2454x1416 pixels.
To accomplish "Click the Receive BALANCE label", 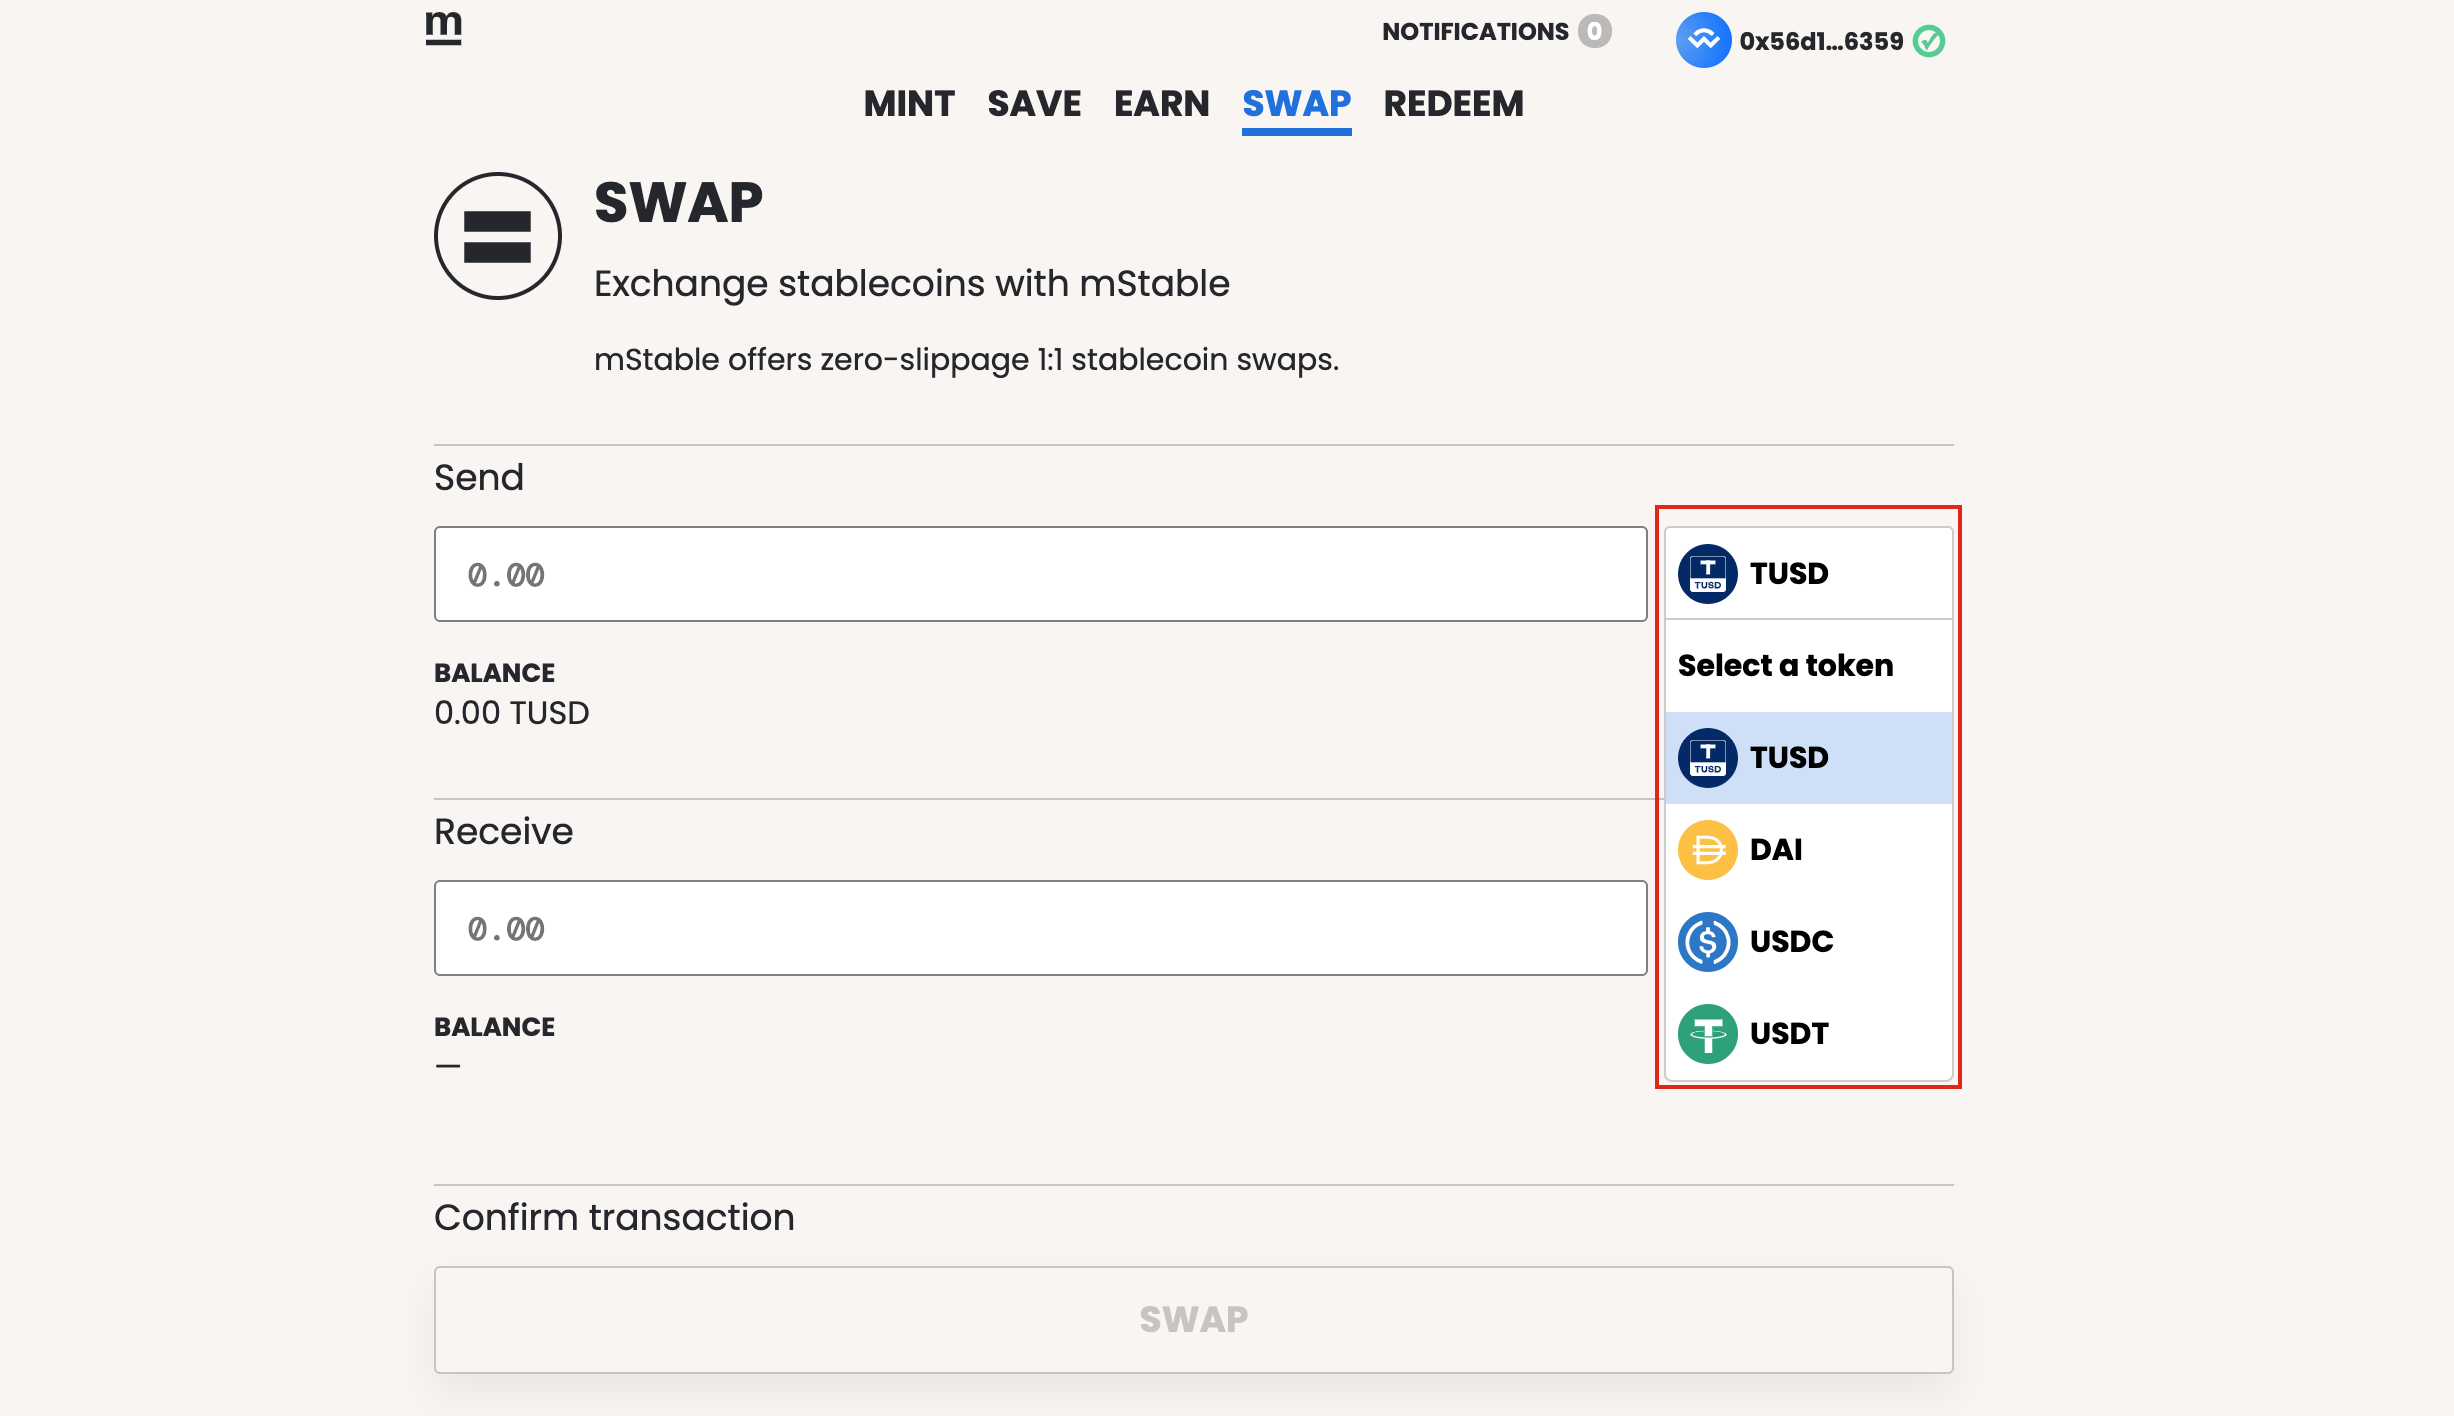I will pos(494,1027).
